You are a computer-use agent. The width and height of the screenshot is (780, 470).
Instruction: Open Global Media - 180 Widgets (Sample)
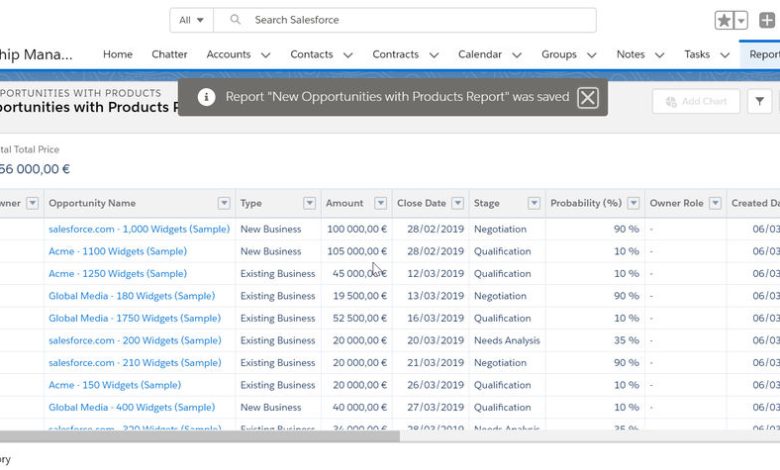point(132,296)
